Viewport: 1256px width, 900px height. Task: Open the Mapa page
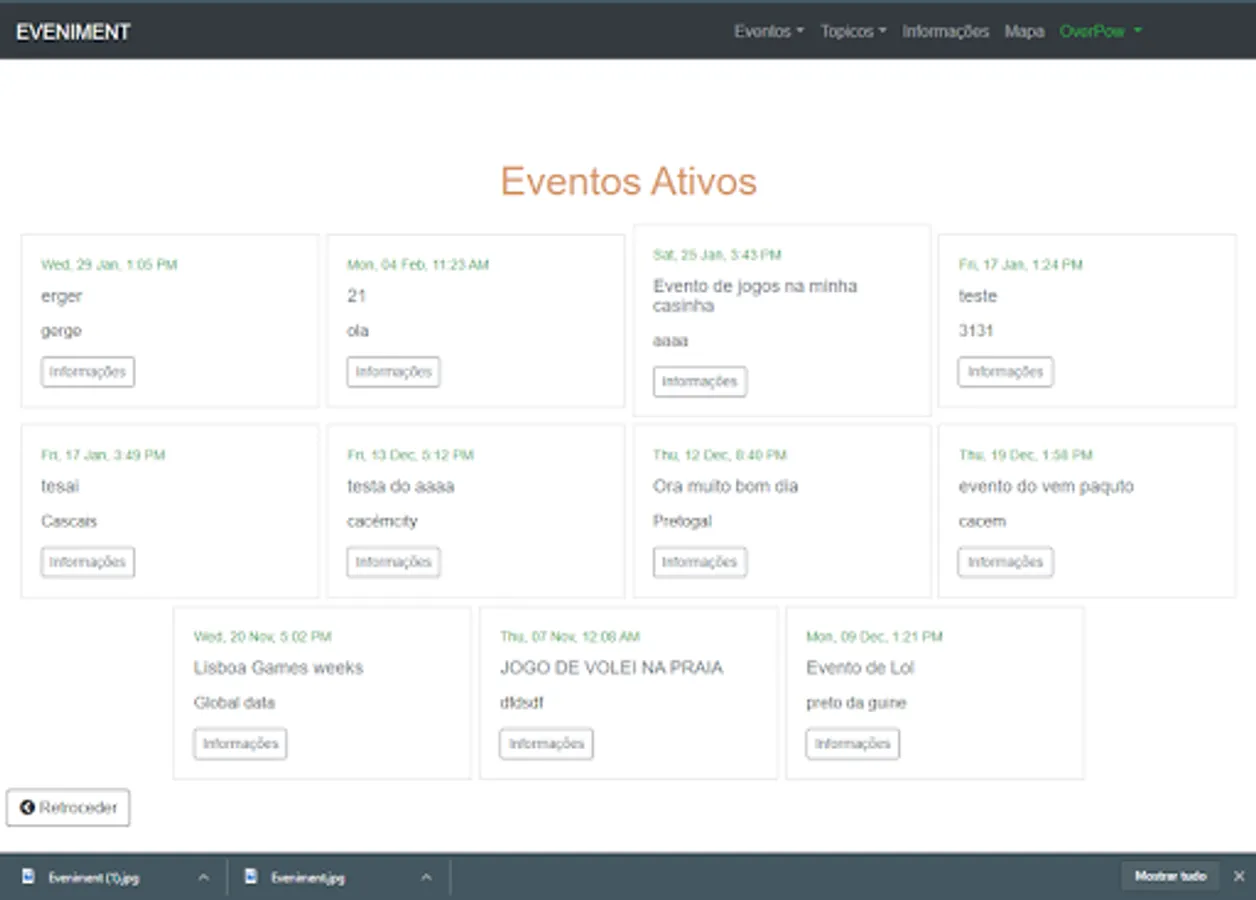(x=1024, y=31)
